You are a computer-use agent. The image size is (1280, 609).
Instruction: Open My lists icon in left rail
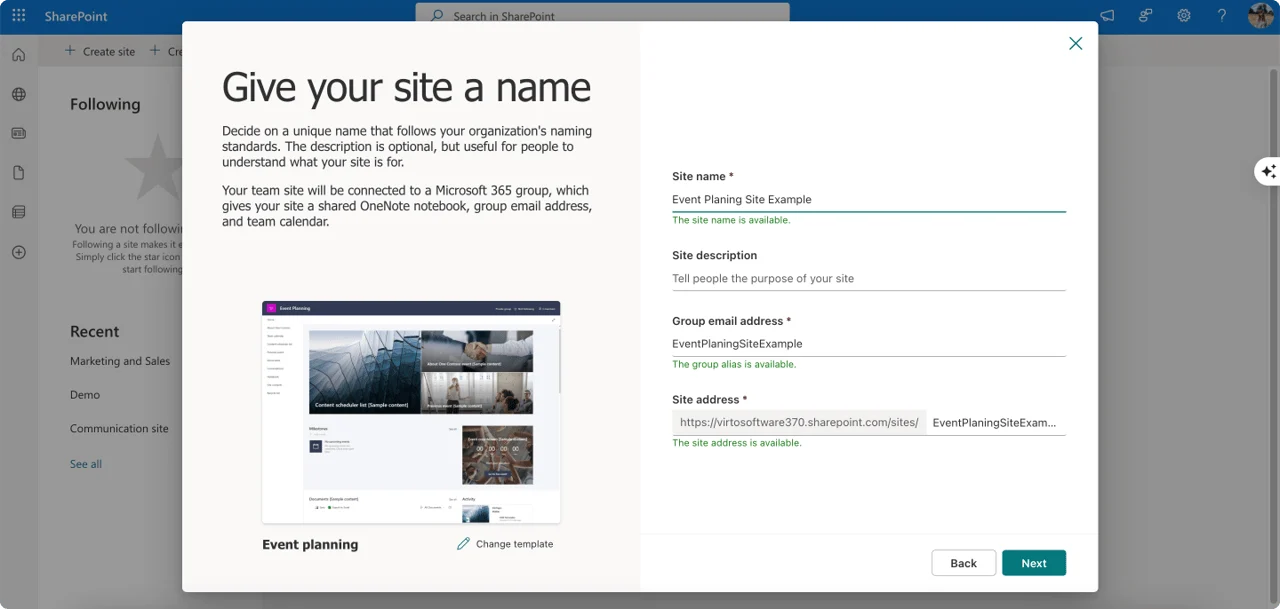[x=18, y=212]
